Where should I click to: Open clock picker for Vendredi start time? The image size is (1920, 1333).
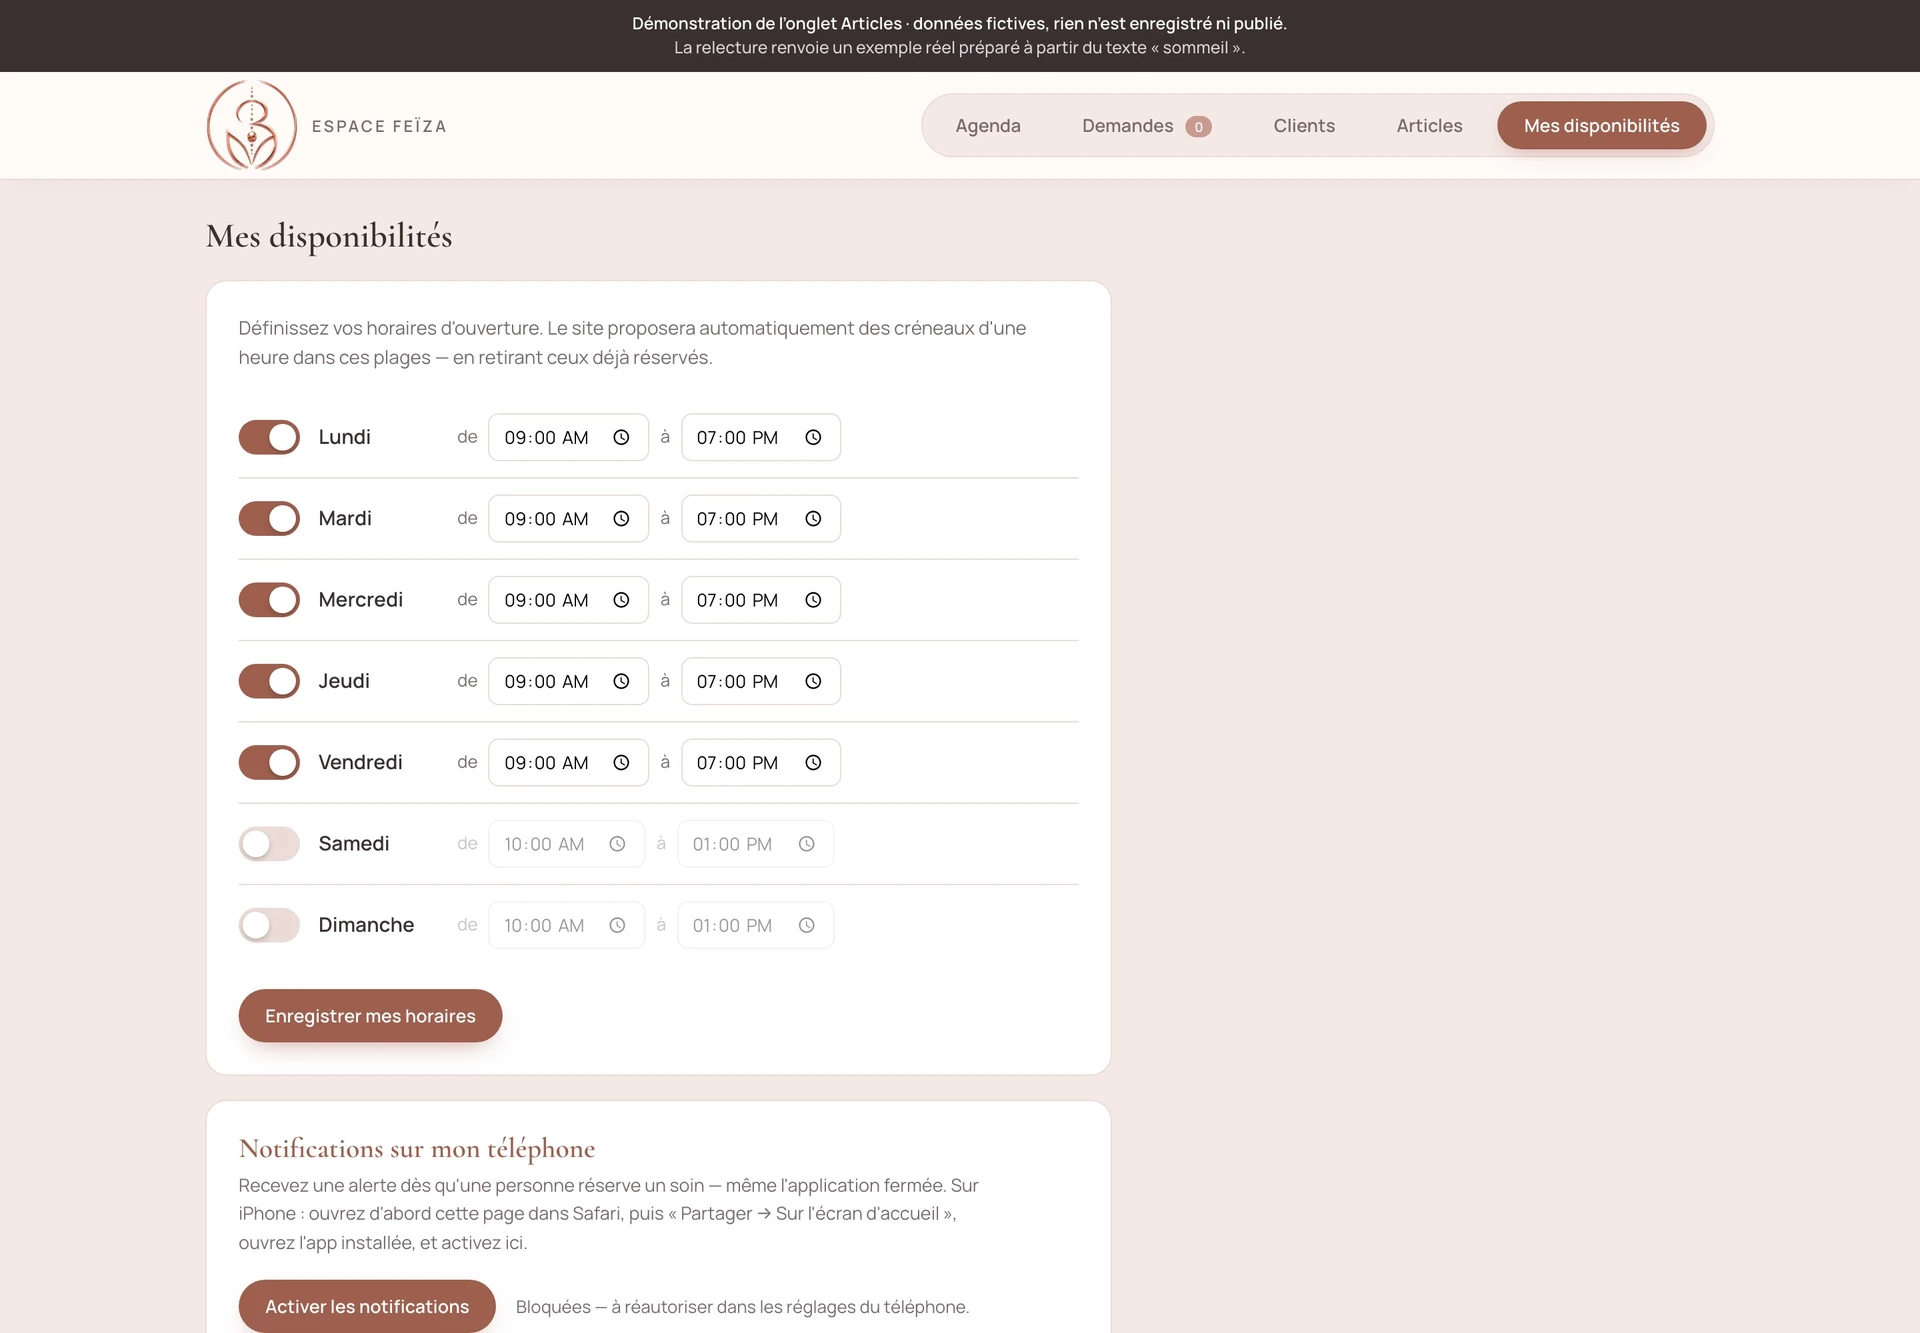pos(621,763)
